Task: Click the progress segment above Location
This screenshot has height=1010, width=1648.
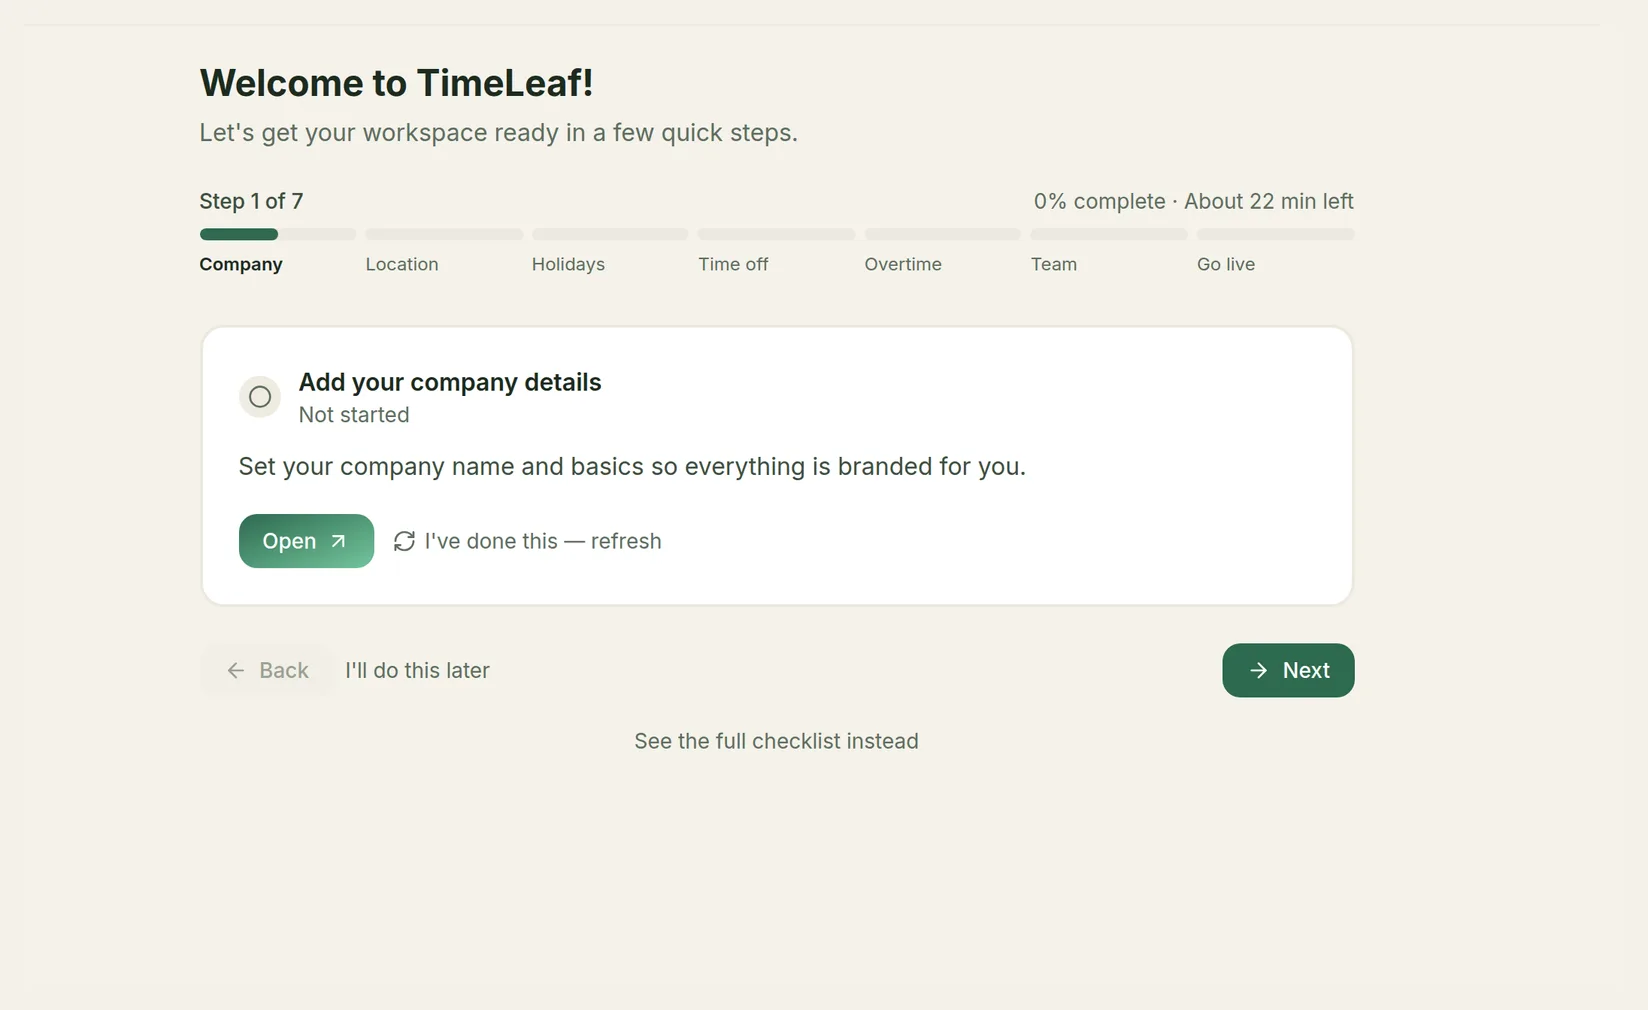Action: (x=444, y=234)
